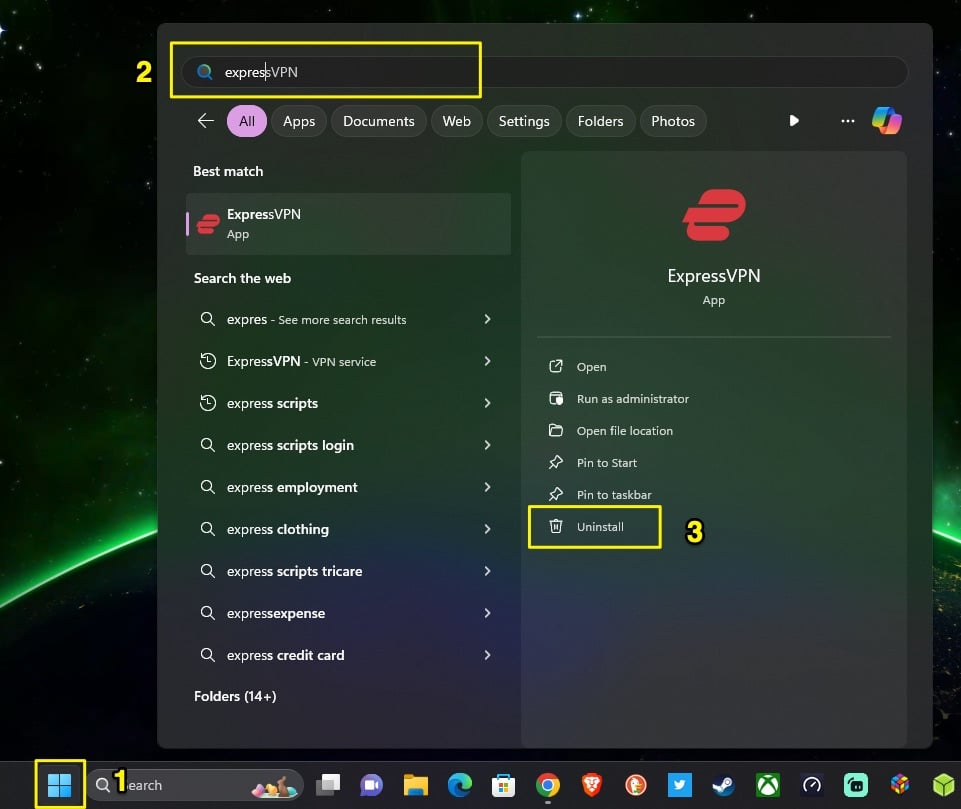This screenshot has height=809, width=961.
Task: Select 'expressexpense' web suggestion
Action: tap(348, 613)
